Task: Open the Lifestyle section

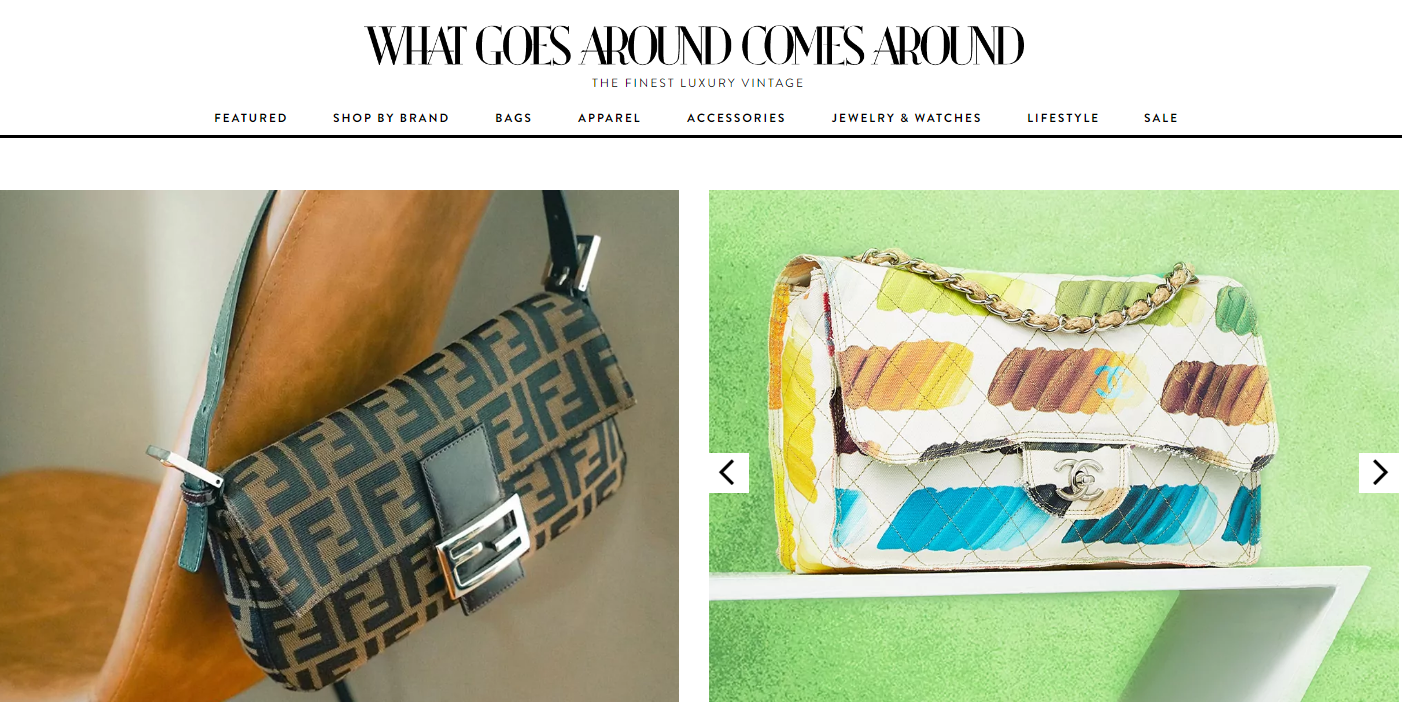Action: click(x=1063, y=118)
